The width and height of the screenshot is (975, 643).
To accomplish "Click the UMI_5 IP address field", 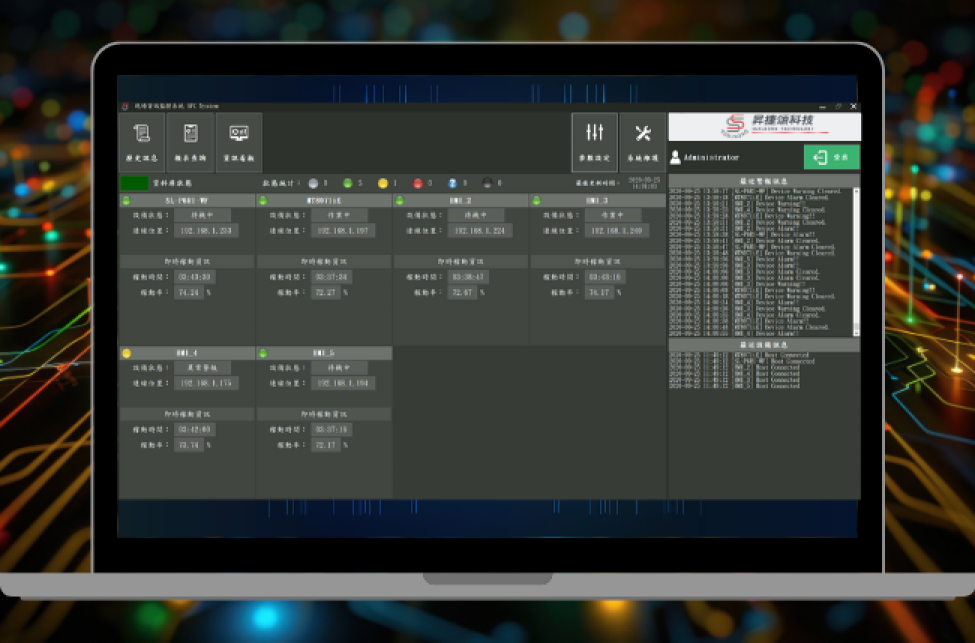I will point(343,383).
